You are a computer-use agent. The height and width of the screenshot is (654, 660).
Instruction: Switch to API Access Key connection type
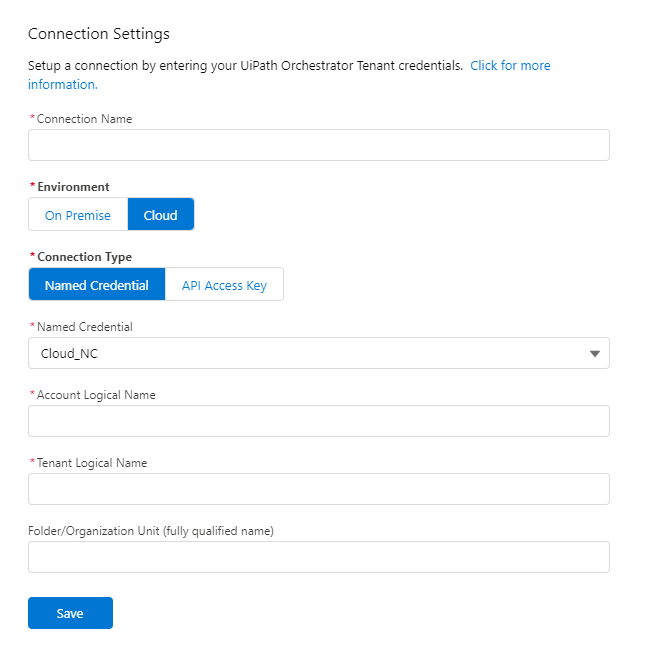(x=224, y=285)
